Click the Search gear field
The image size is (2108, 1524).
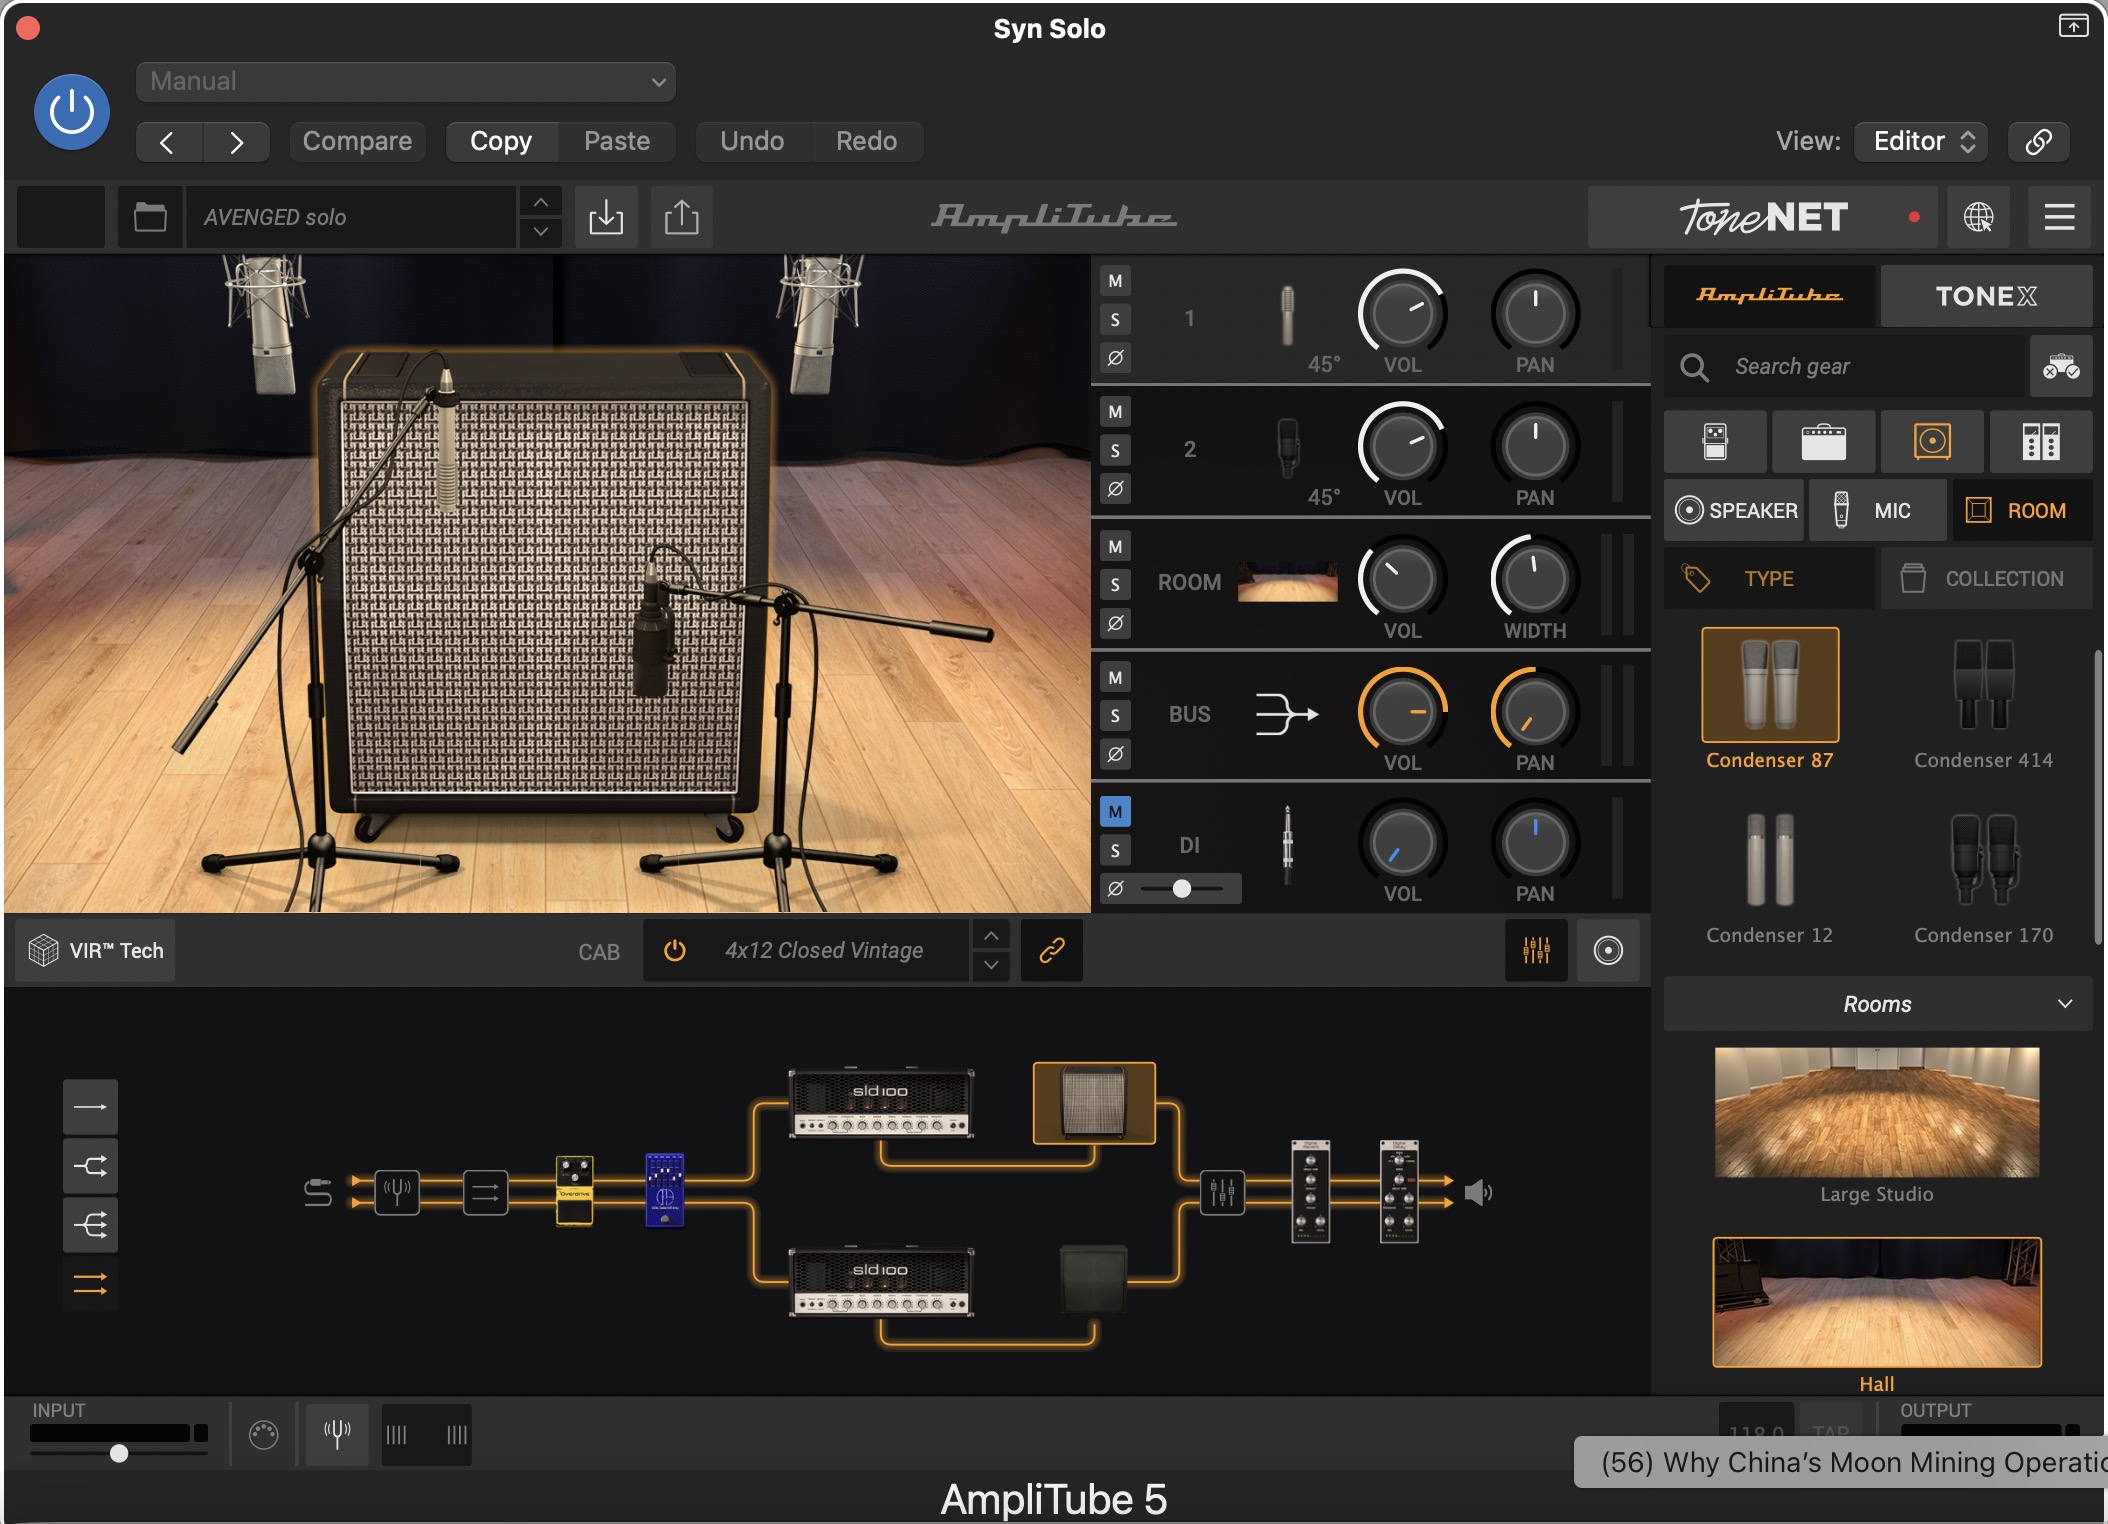click(x=1845, y=367)
